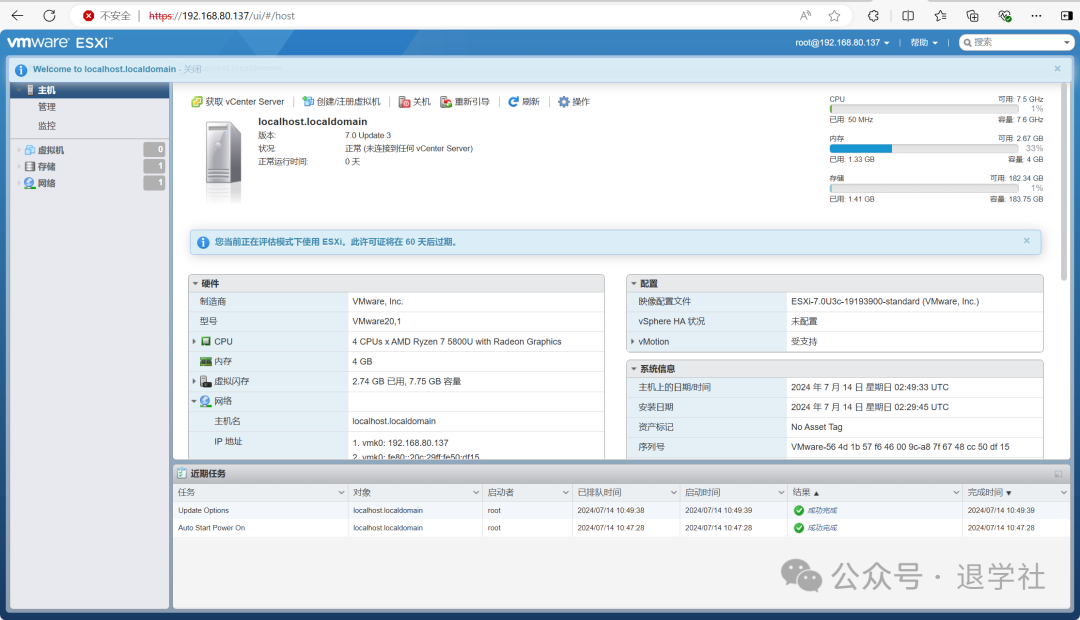Maximize the 近期任务 panel icon
The height and width of the screenshot is (620, 1080).
coord(1058,474)
